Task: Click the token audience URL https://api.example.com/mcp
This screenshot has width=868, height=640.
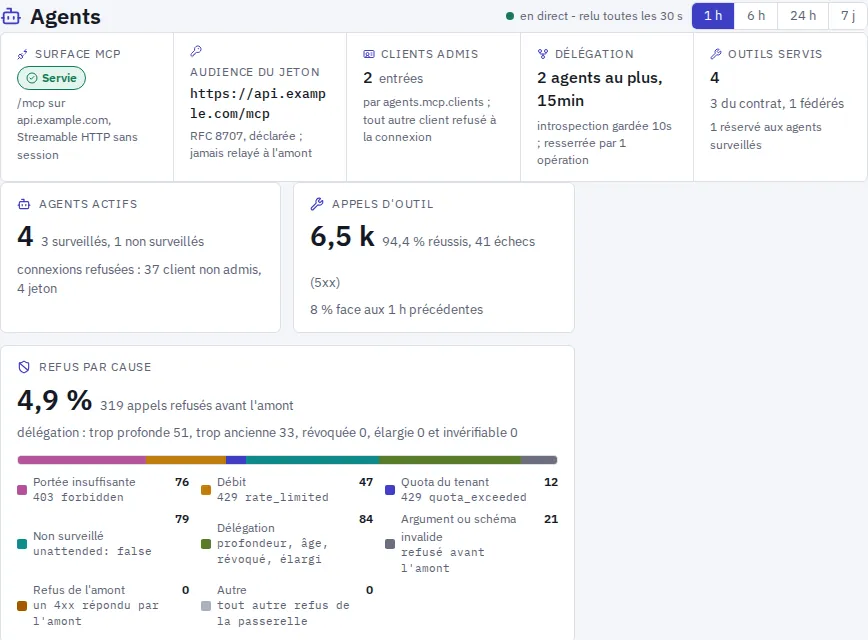Action: (258, 104)
